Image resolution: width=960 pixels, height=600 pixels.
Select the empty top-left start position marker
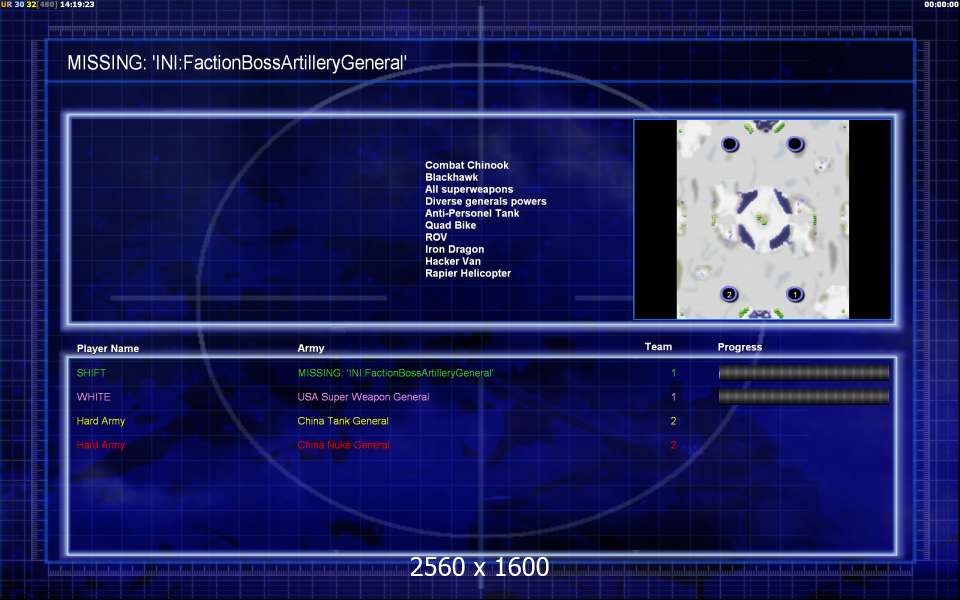[730, 144]
